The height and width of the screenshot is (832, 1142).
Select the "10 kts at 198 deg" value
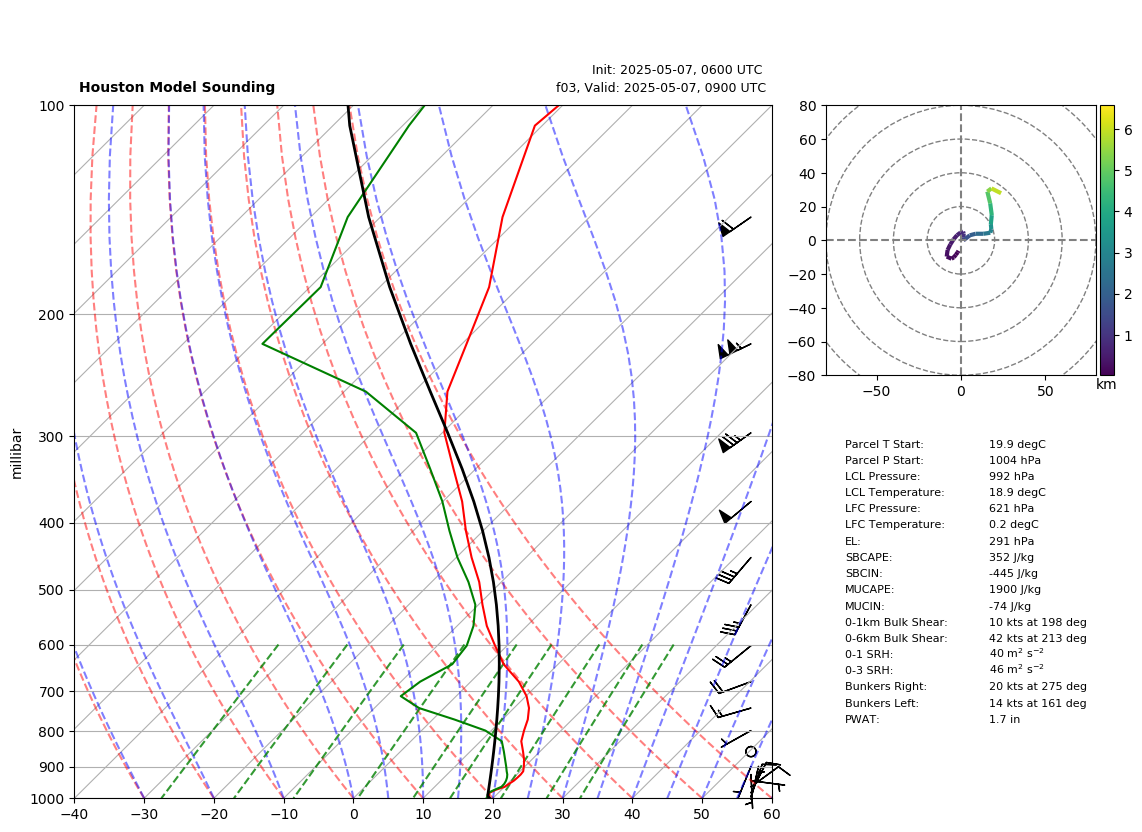point(1038,622)
